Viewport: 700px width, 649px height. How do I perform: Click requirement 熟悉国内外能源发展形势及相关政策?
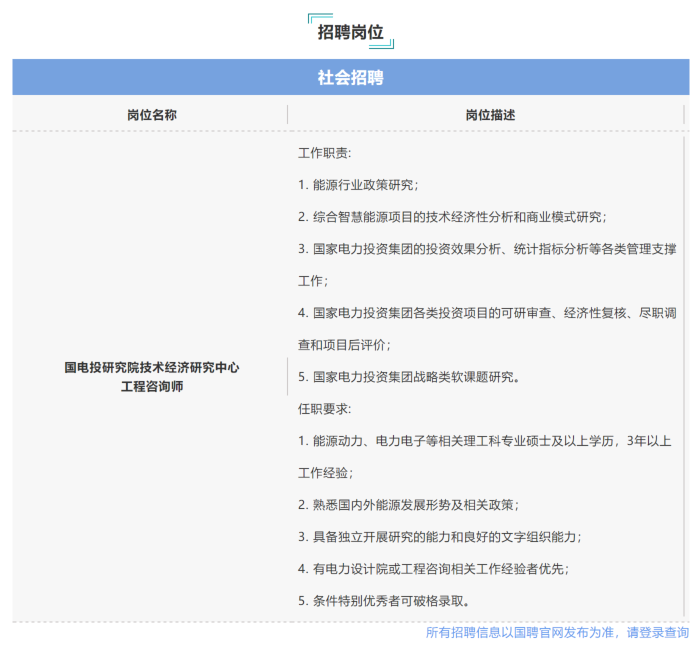(x=408, y=505)
